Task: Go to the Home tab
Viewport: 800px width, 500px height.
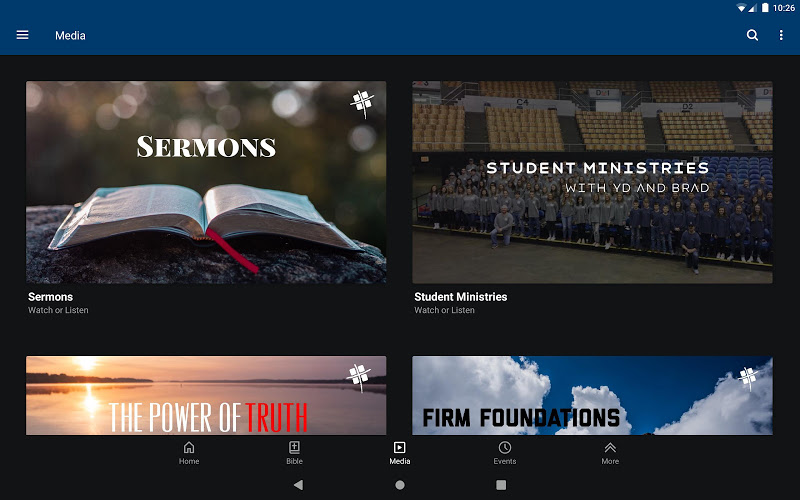Action: 189,453
